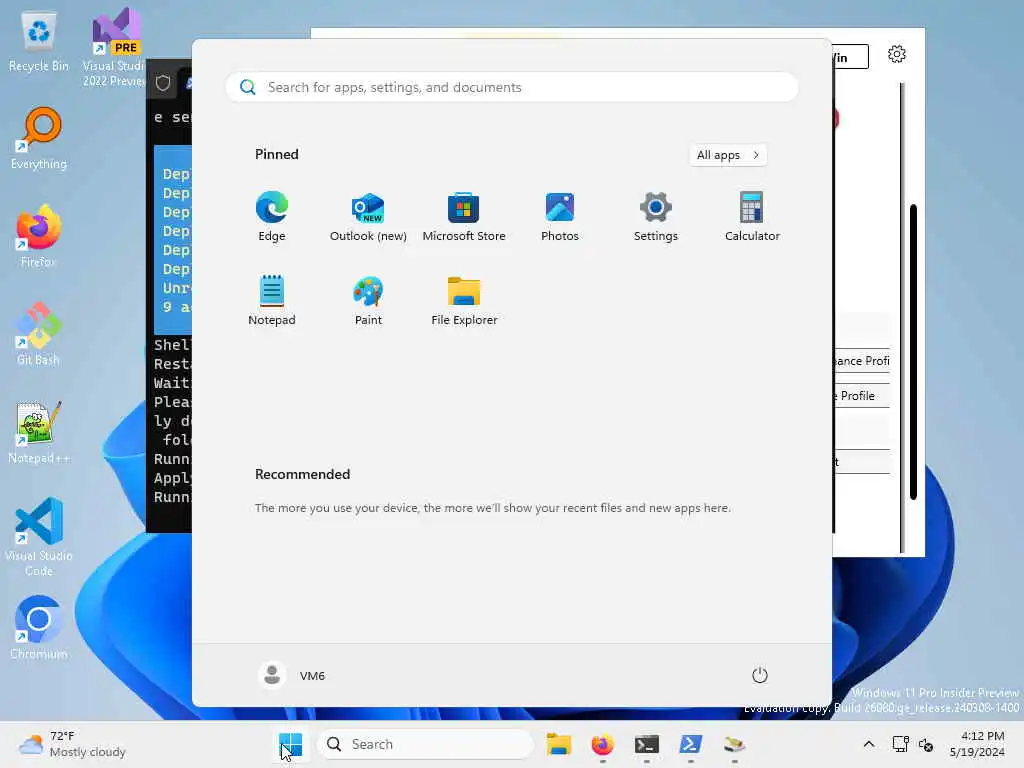This screenshot has height=768, width=1024.
Task: Switch to Firefox on the taskbar
Action: coord(603,744)
